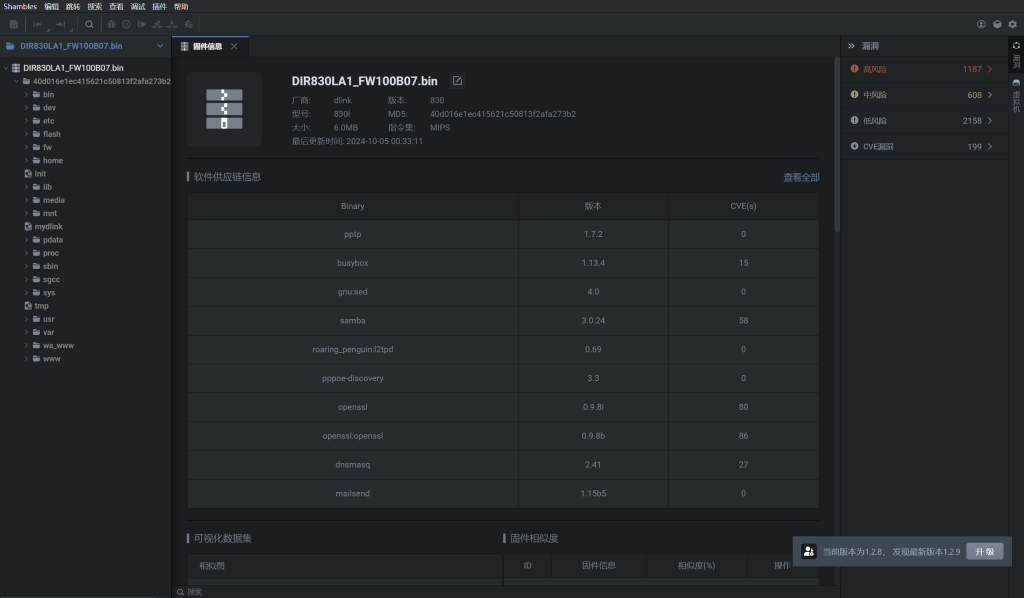Click the 升级 upgrade button
The width and height of the screenshot is (1024, 598).
pos(984,551)
